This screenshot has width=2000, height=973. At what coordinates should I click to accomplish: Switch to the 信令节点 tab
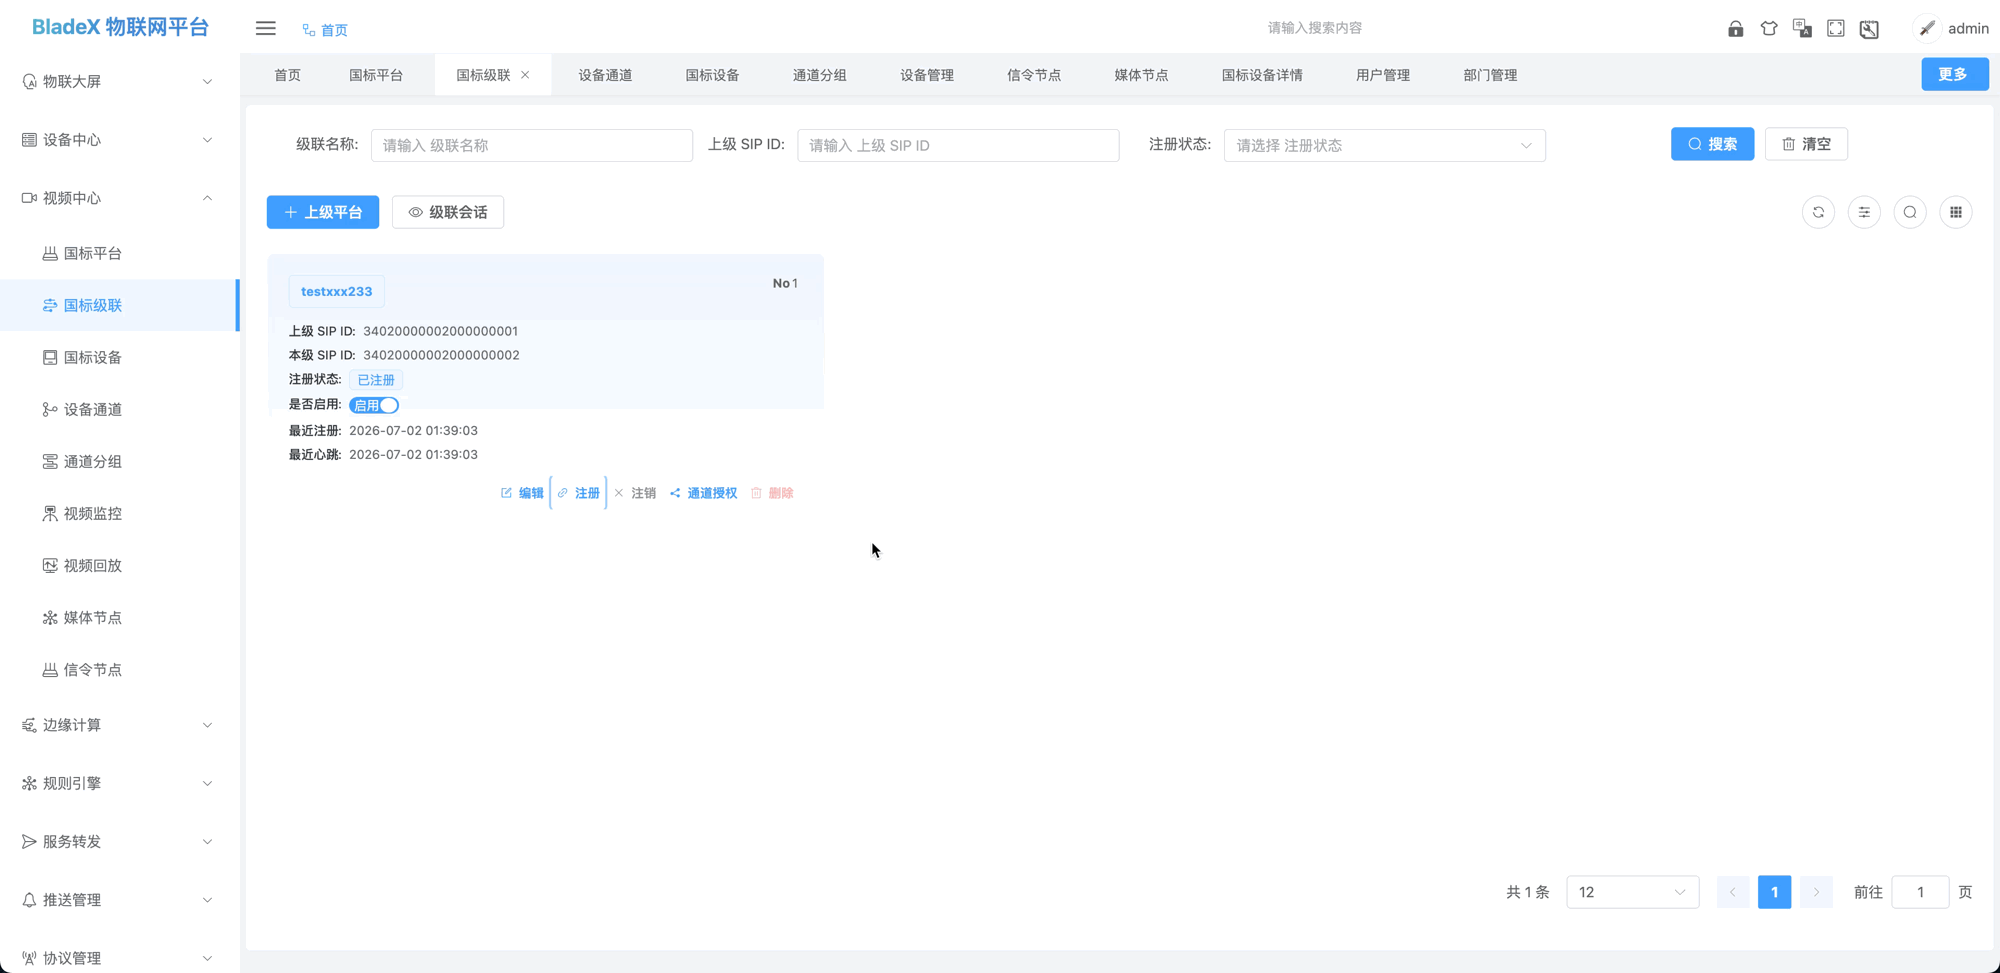click(x=1034, y=75)
